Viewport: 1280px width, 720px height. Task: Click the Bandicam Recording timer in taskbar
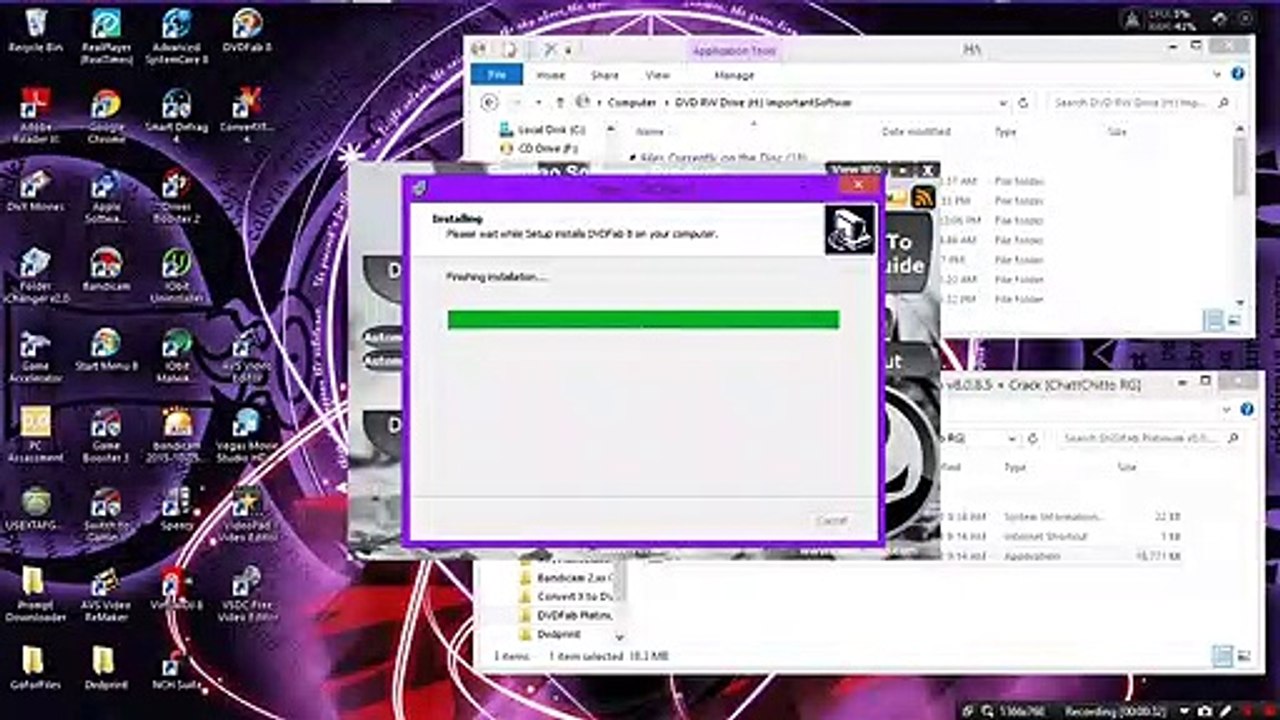pos(1116,710)
